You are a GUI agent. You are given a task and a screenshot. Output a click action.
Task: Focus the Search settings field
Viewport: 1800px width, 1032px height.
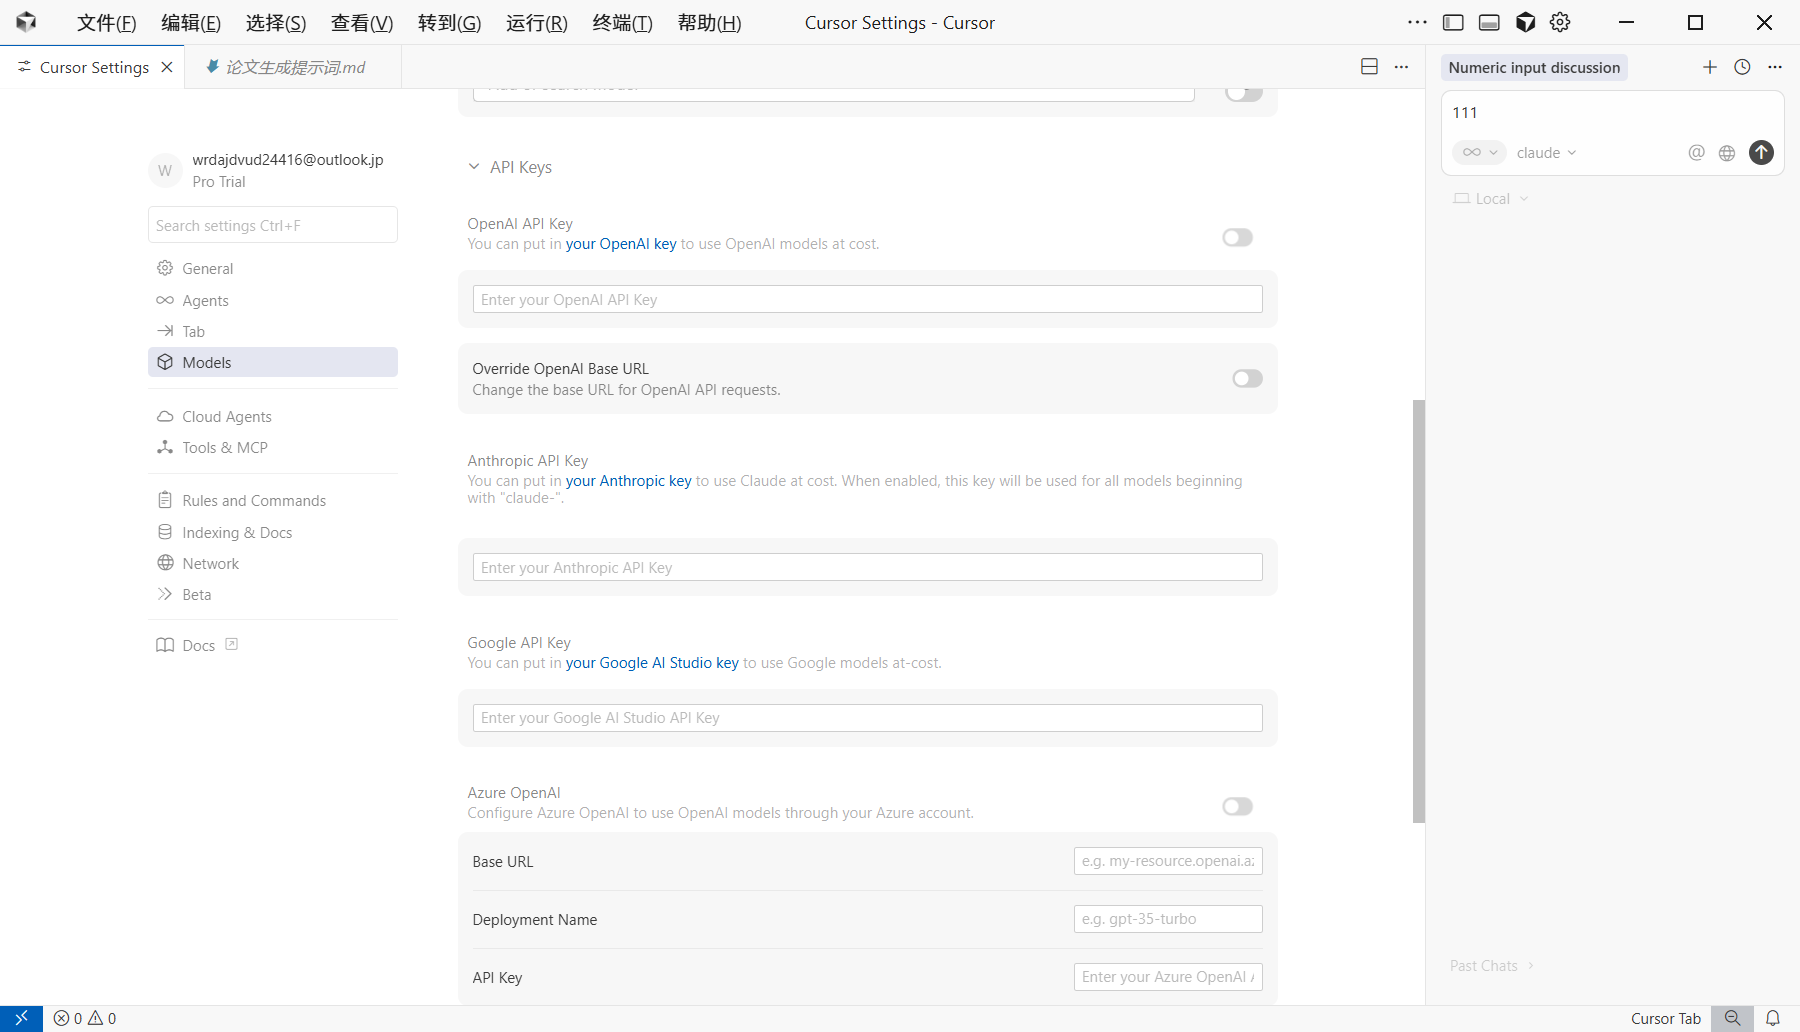coord(273,225)
